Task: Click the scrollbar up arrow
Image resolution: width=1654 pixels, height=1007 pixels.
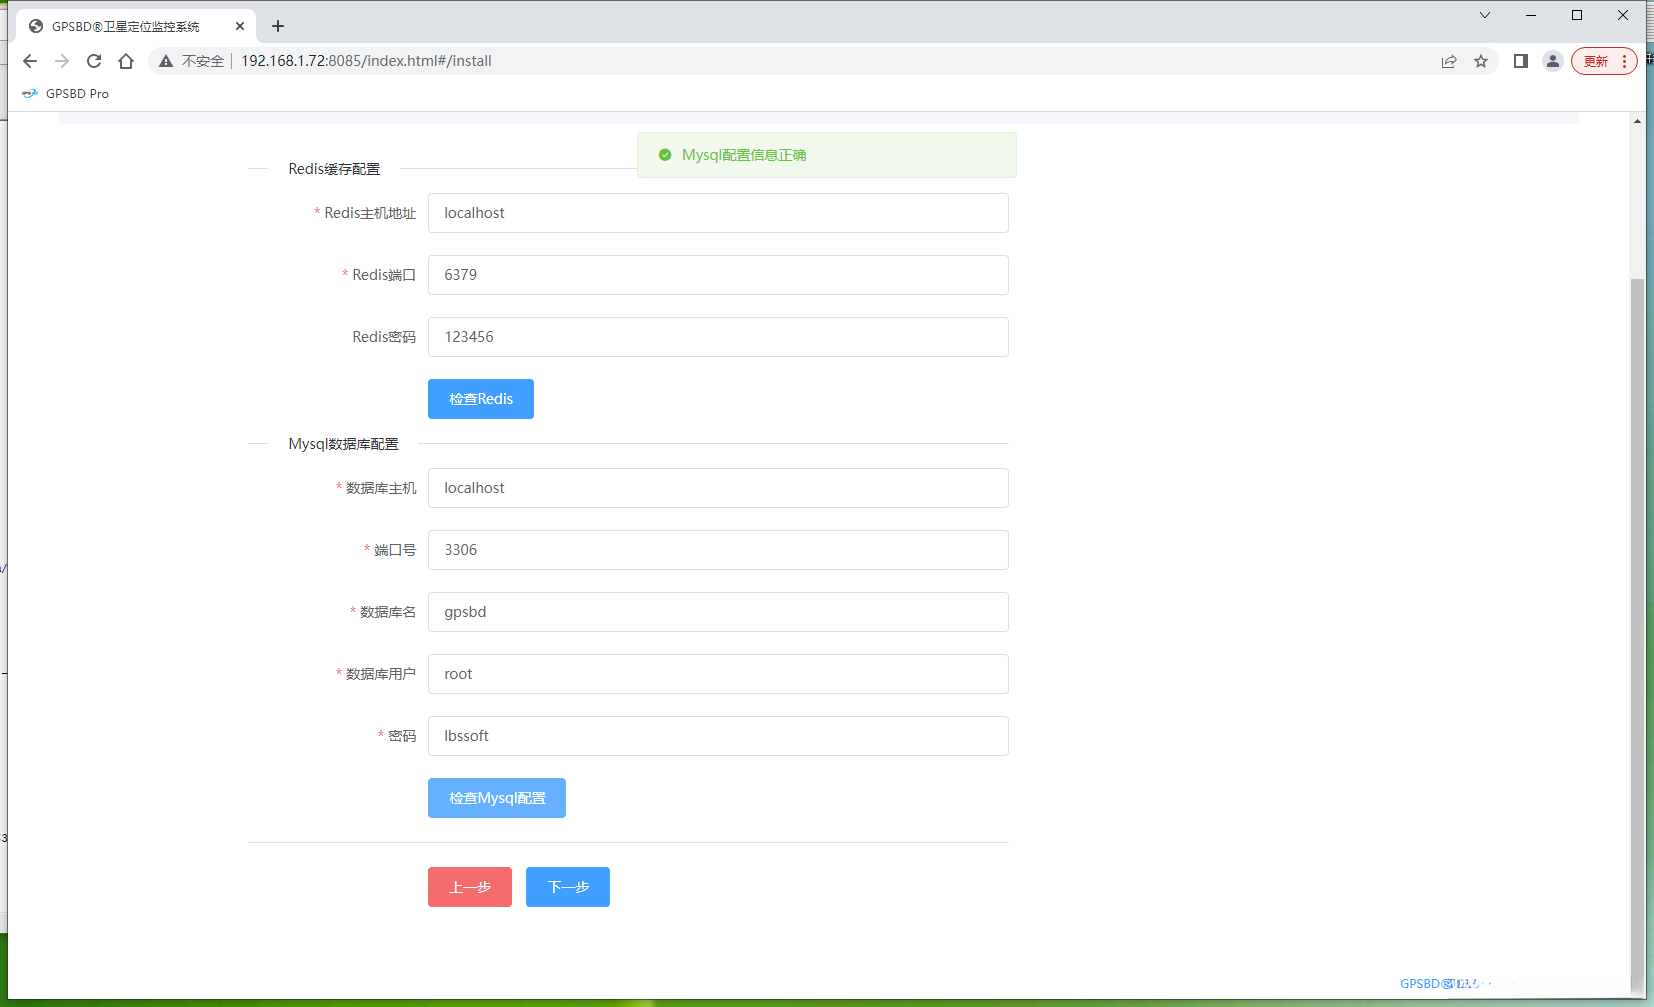Action: tap(1637, 121)
